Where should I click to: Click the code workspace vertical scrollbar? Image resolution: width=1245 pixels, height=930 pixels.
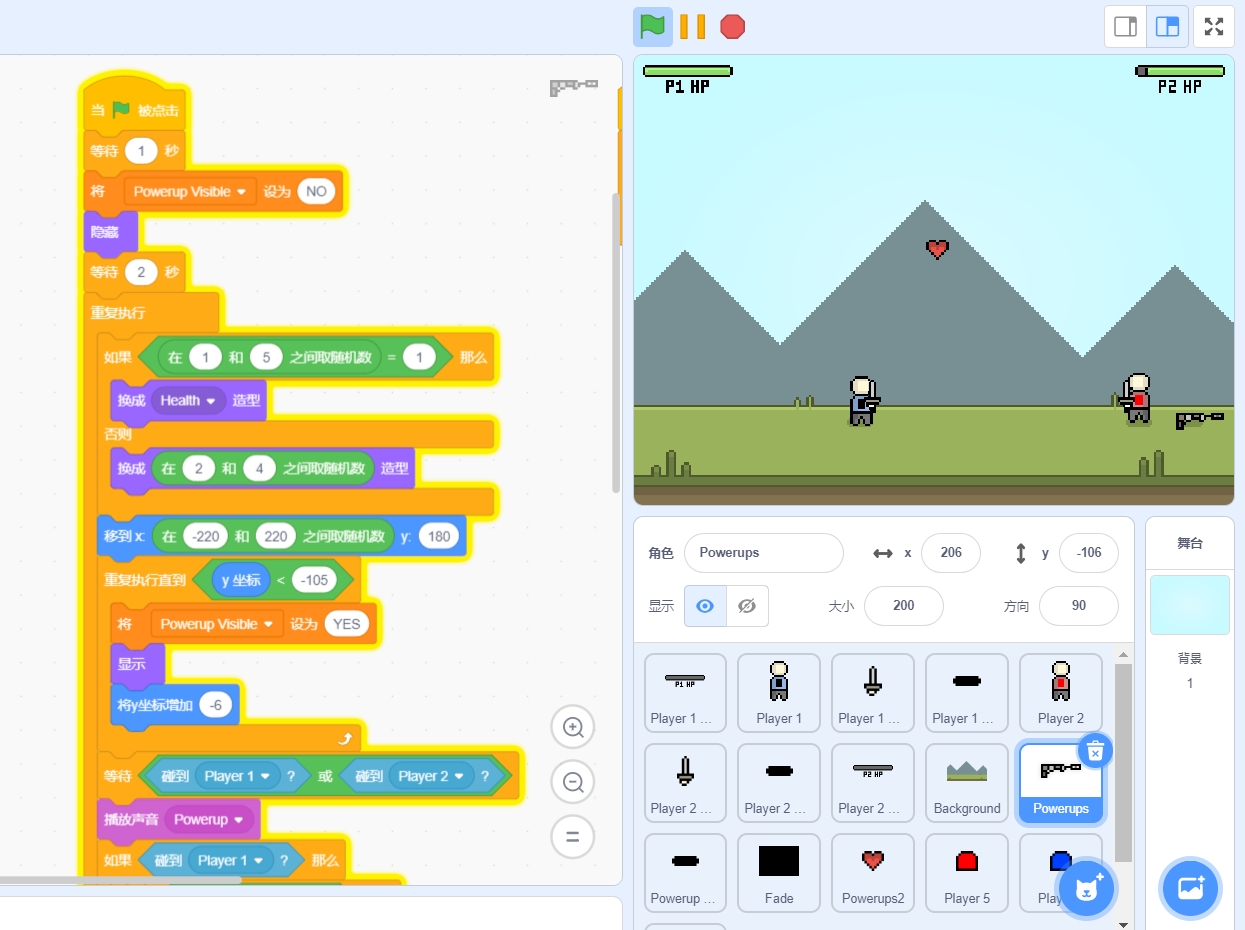point(616,343)
